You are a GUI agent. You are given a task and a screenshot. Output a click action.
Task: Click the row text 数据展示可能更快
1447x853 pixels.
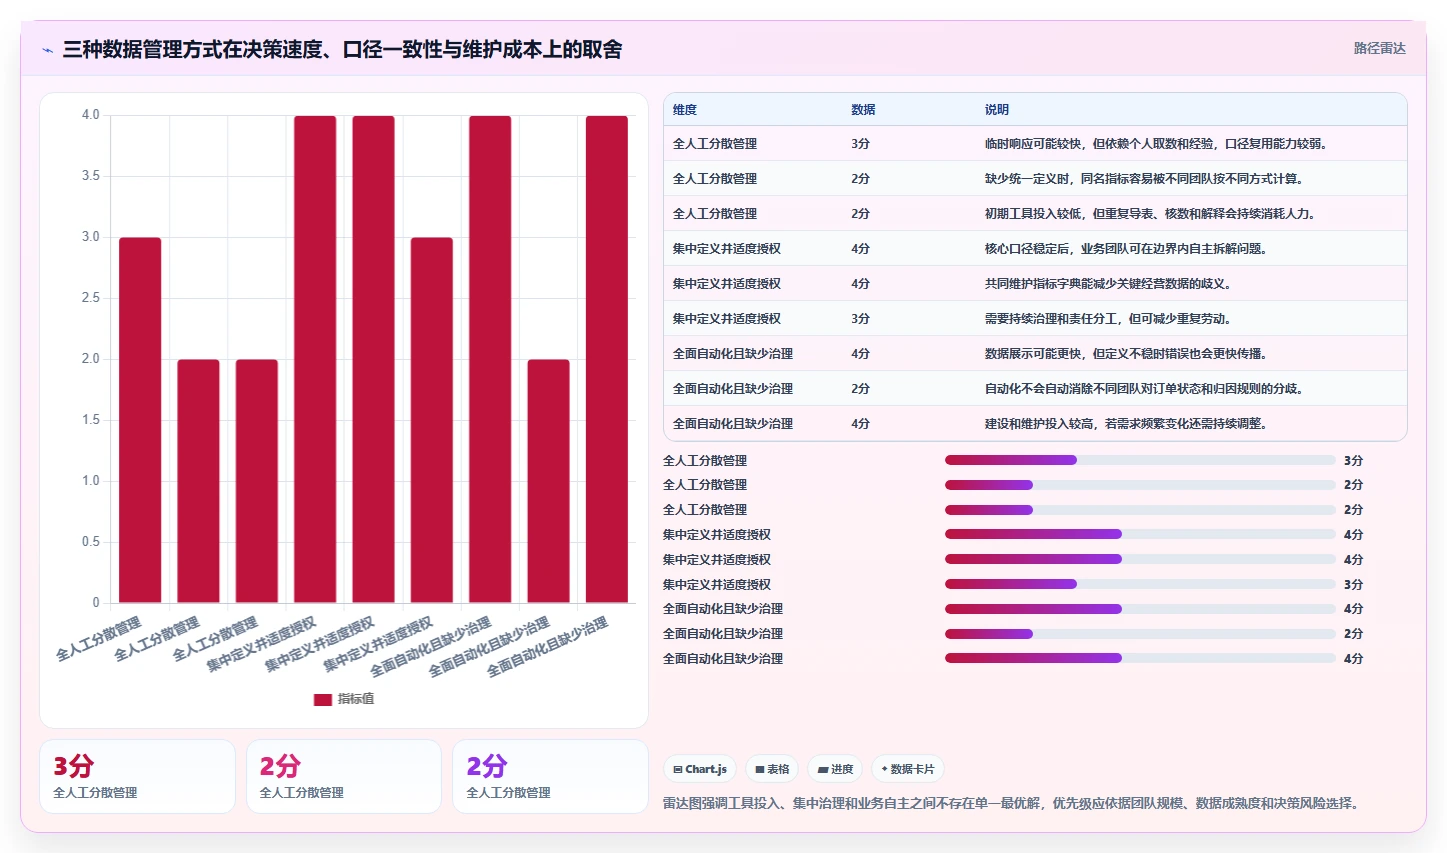(x=1033, y=354)
